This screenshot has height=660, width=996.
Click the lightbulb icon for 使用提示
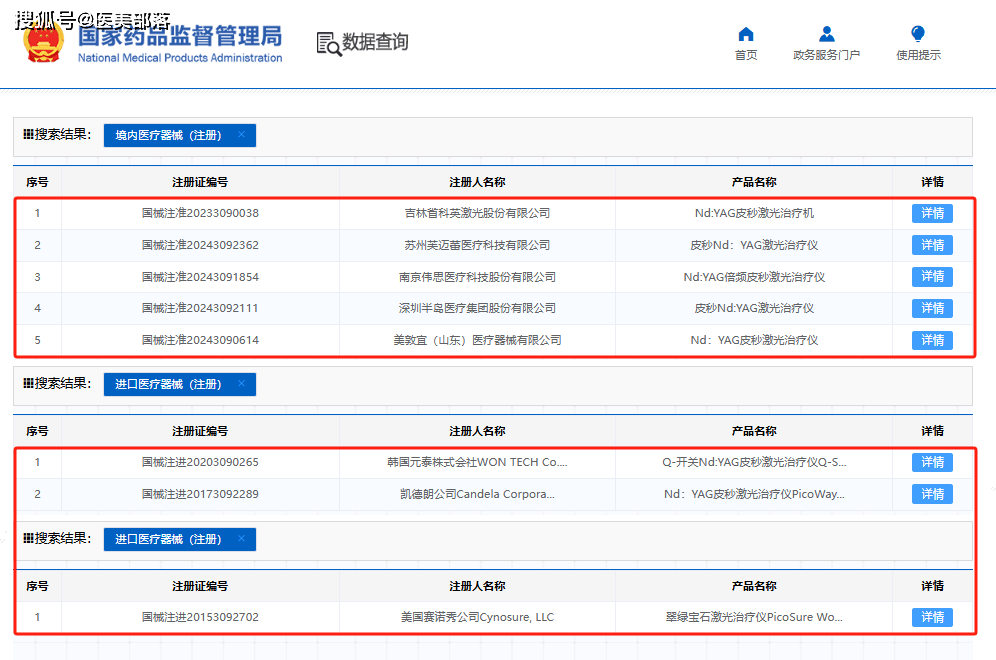point(918,33)
